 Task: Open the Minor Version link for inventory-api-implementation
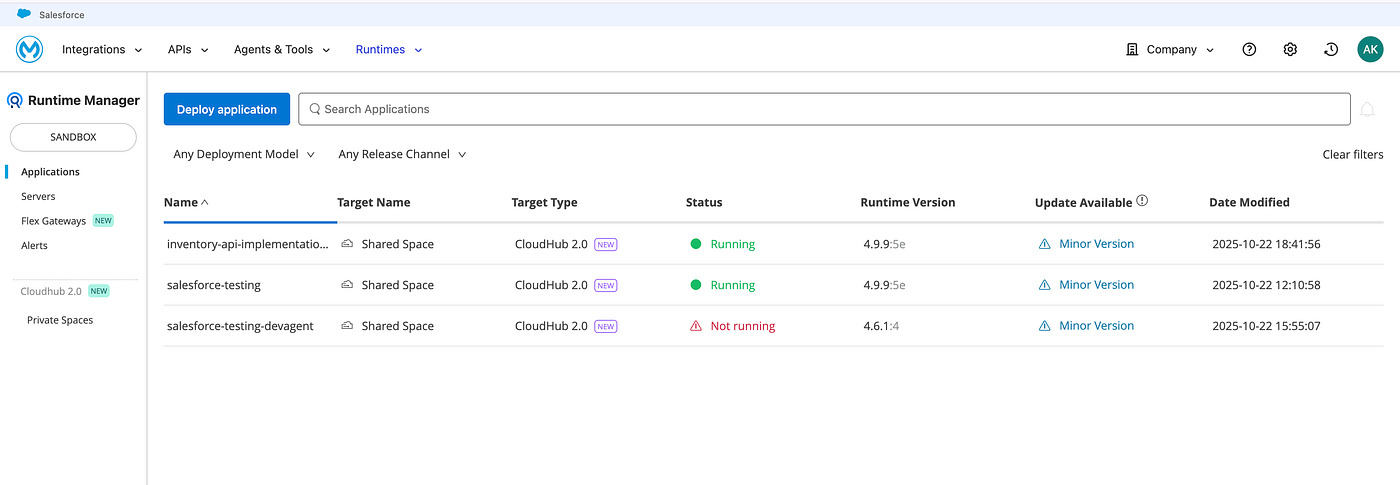pyautogui.click(x=1096, y=244)
